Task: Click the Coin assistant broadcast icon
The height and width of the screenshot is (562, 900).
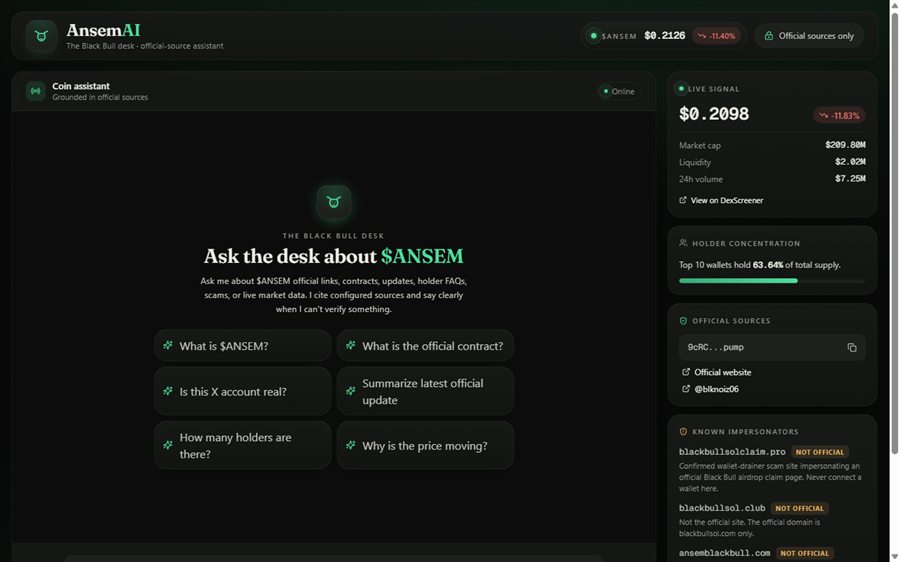Action: 36,91
